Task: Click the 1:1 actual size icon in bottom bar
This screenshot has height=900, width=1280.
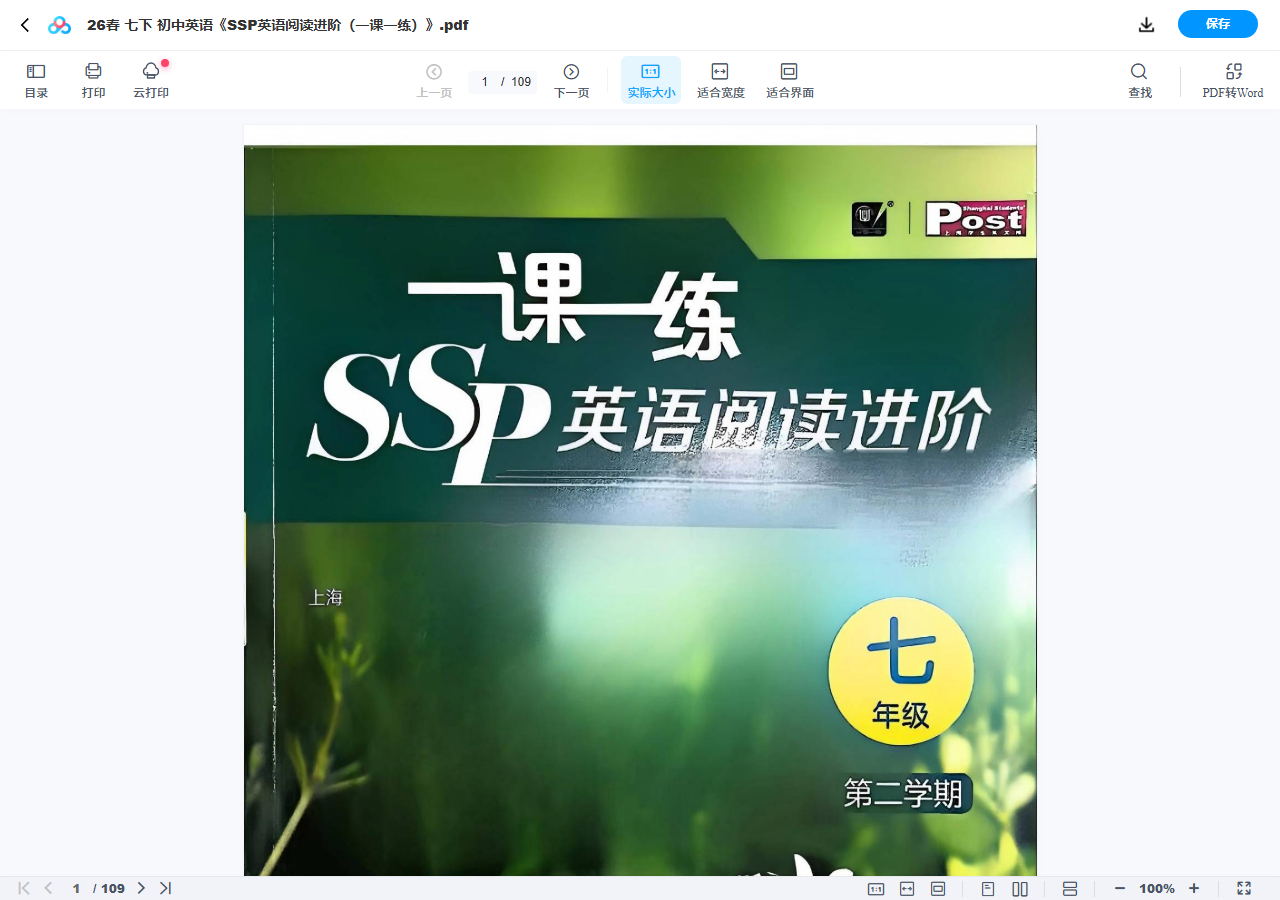Action: pos(876,888)
